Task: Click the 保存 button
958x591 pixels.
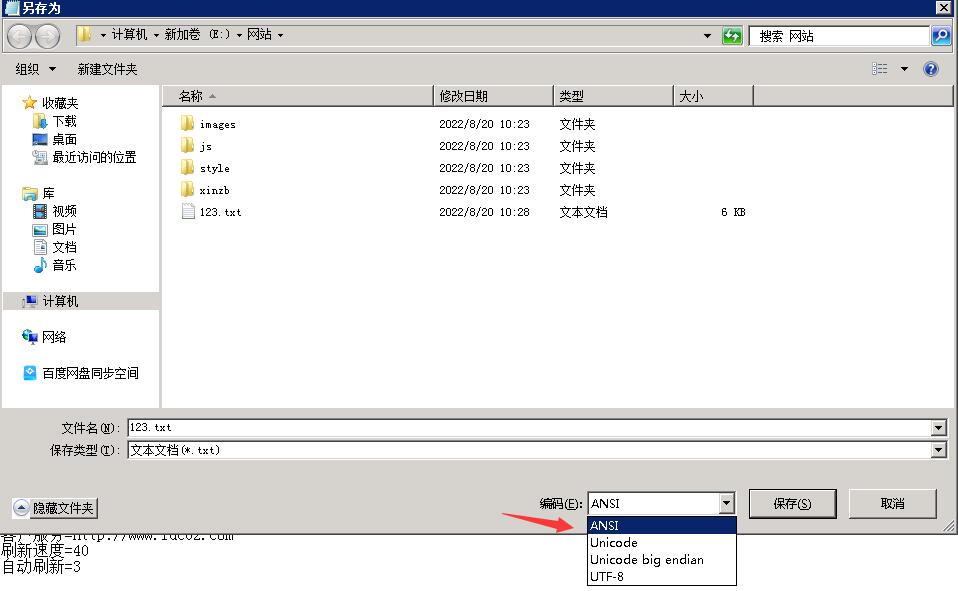Action: point(791,504)
